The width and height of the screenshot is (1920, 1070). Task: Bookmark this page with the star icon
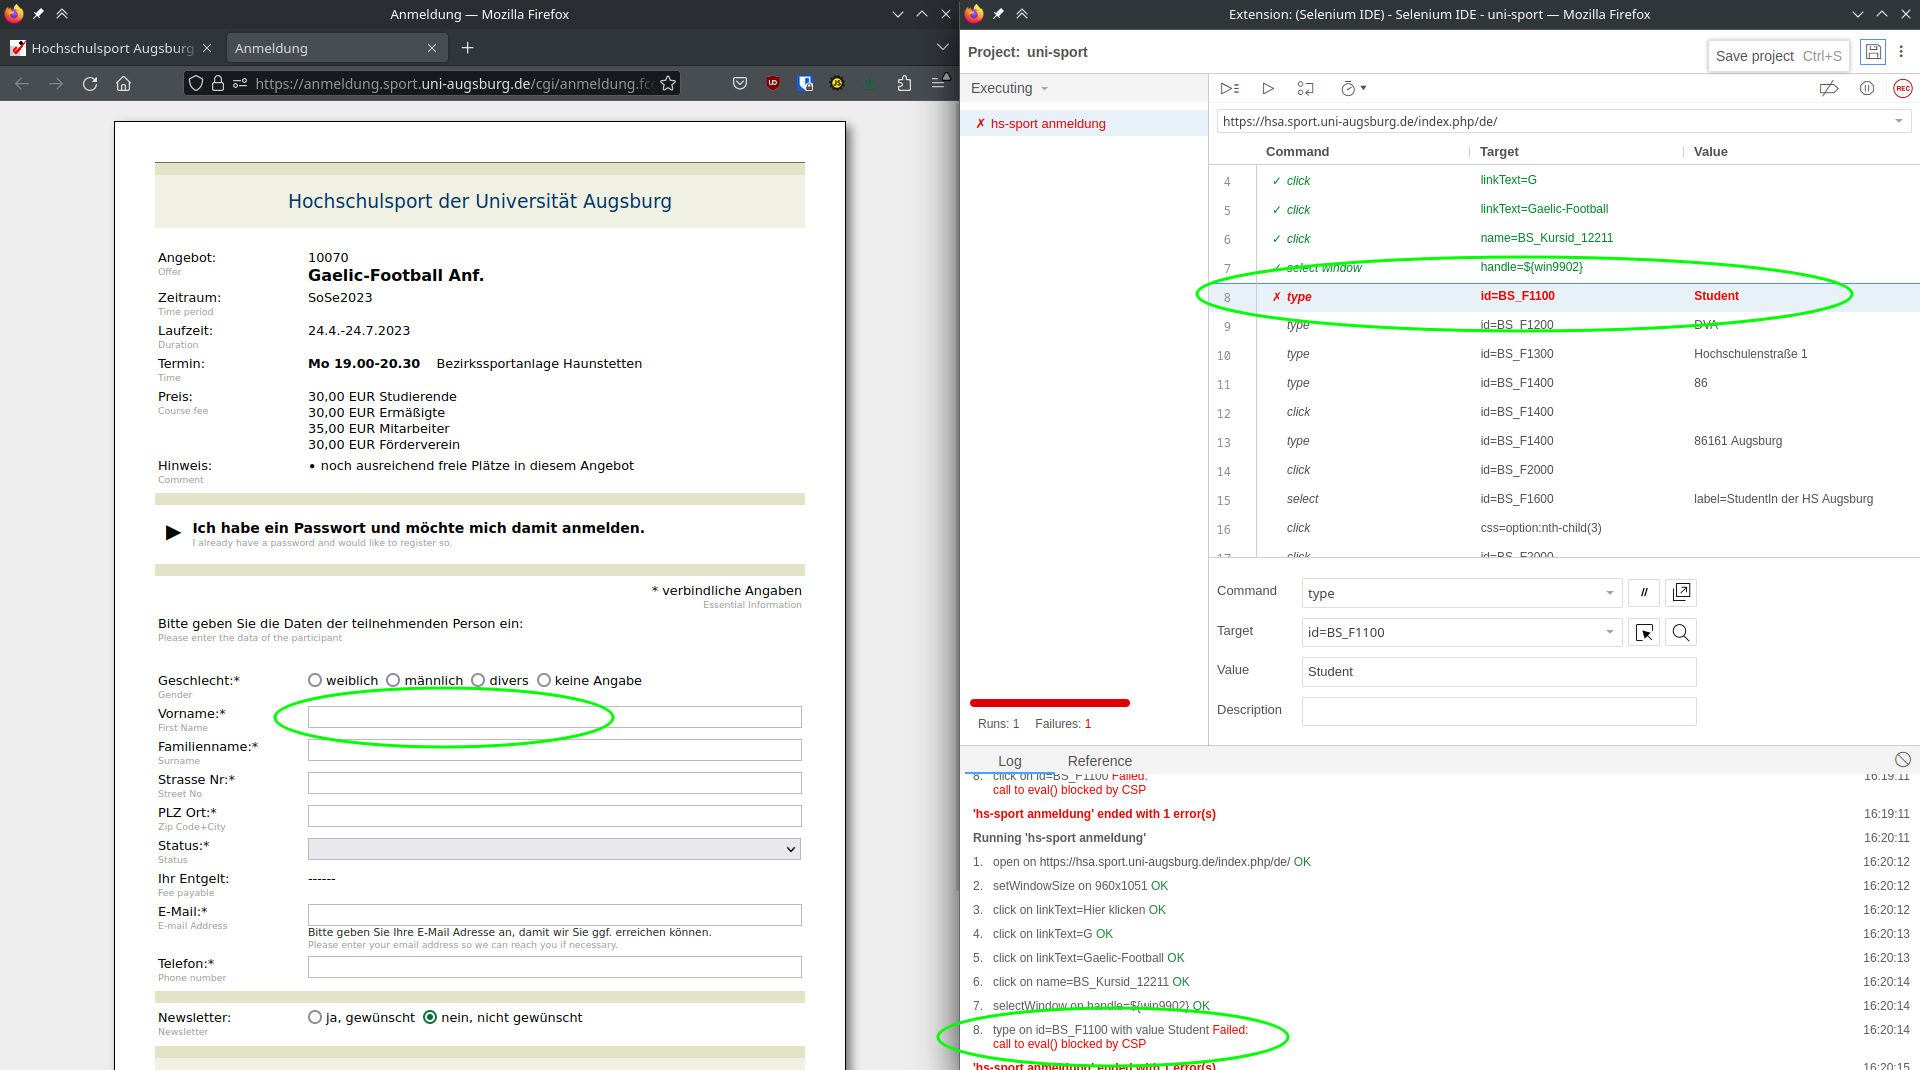[x=668, y=84]
